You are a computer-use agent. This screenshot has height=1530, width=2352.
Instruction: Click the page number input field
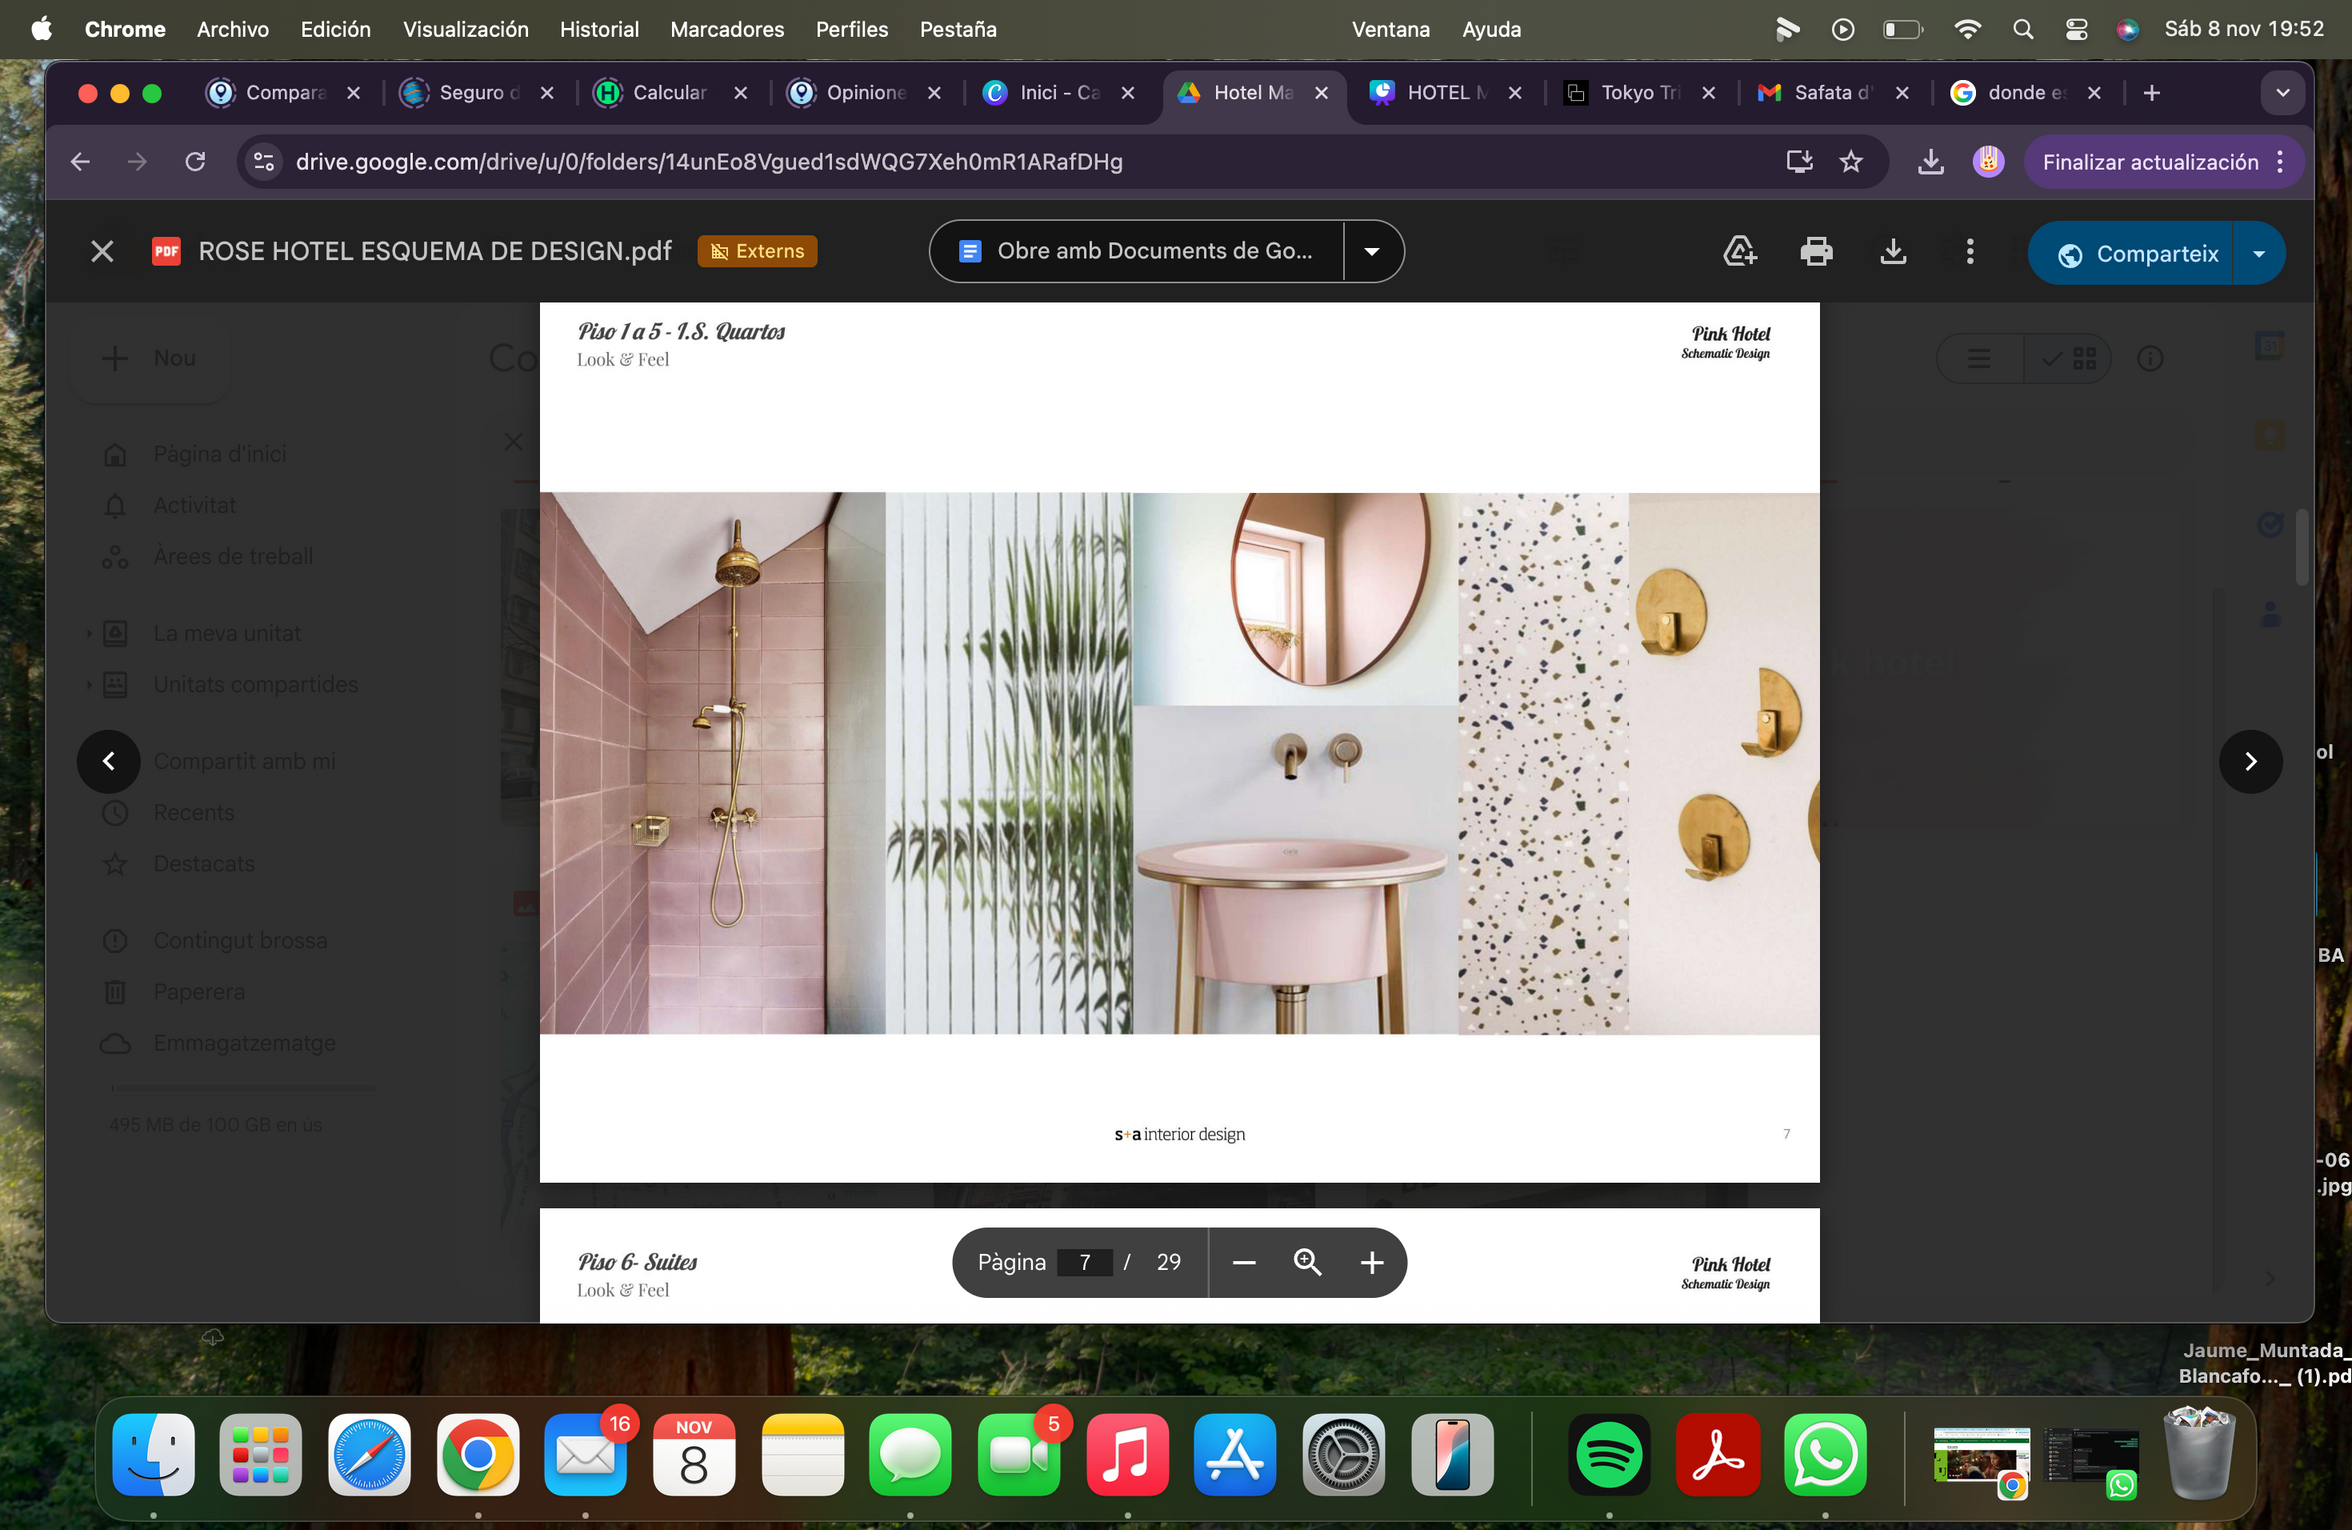pos(1084,1263)
